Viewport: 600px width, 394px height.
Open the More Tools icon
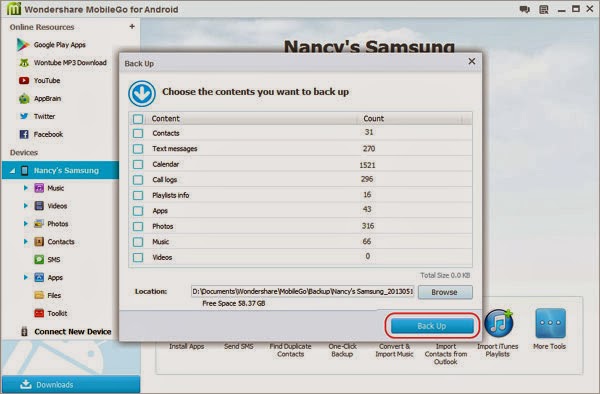pos(550,323)
